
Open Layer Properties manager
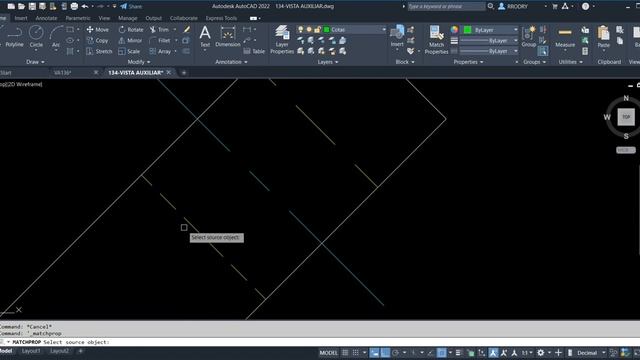pos(282,39)
